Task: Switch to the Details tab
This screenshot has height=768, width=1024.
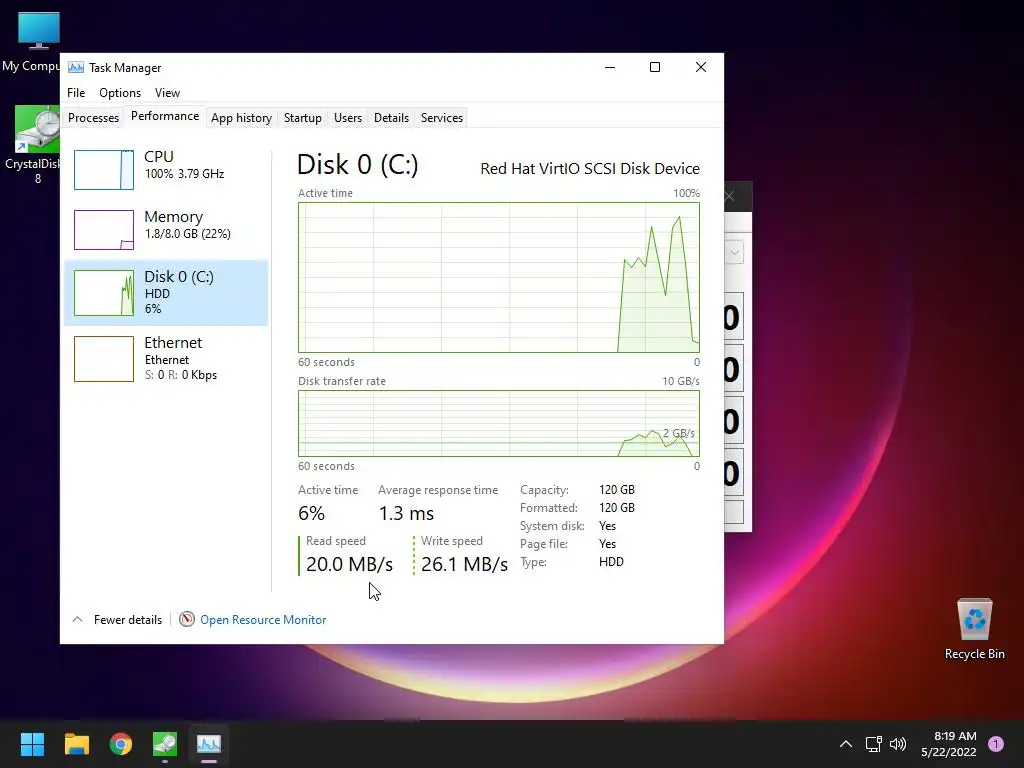Action: (391, 118)
